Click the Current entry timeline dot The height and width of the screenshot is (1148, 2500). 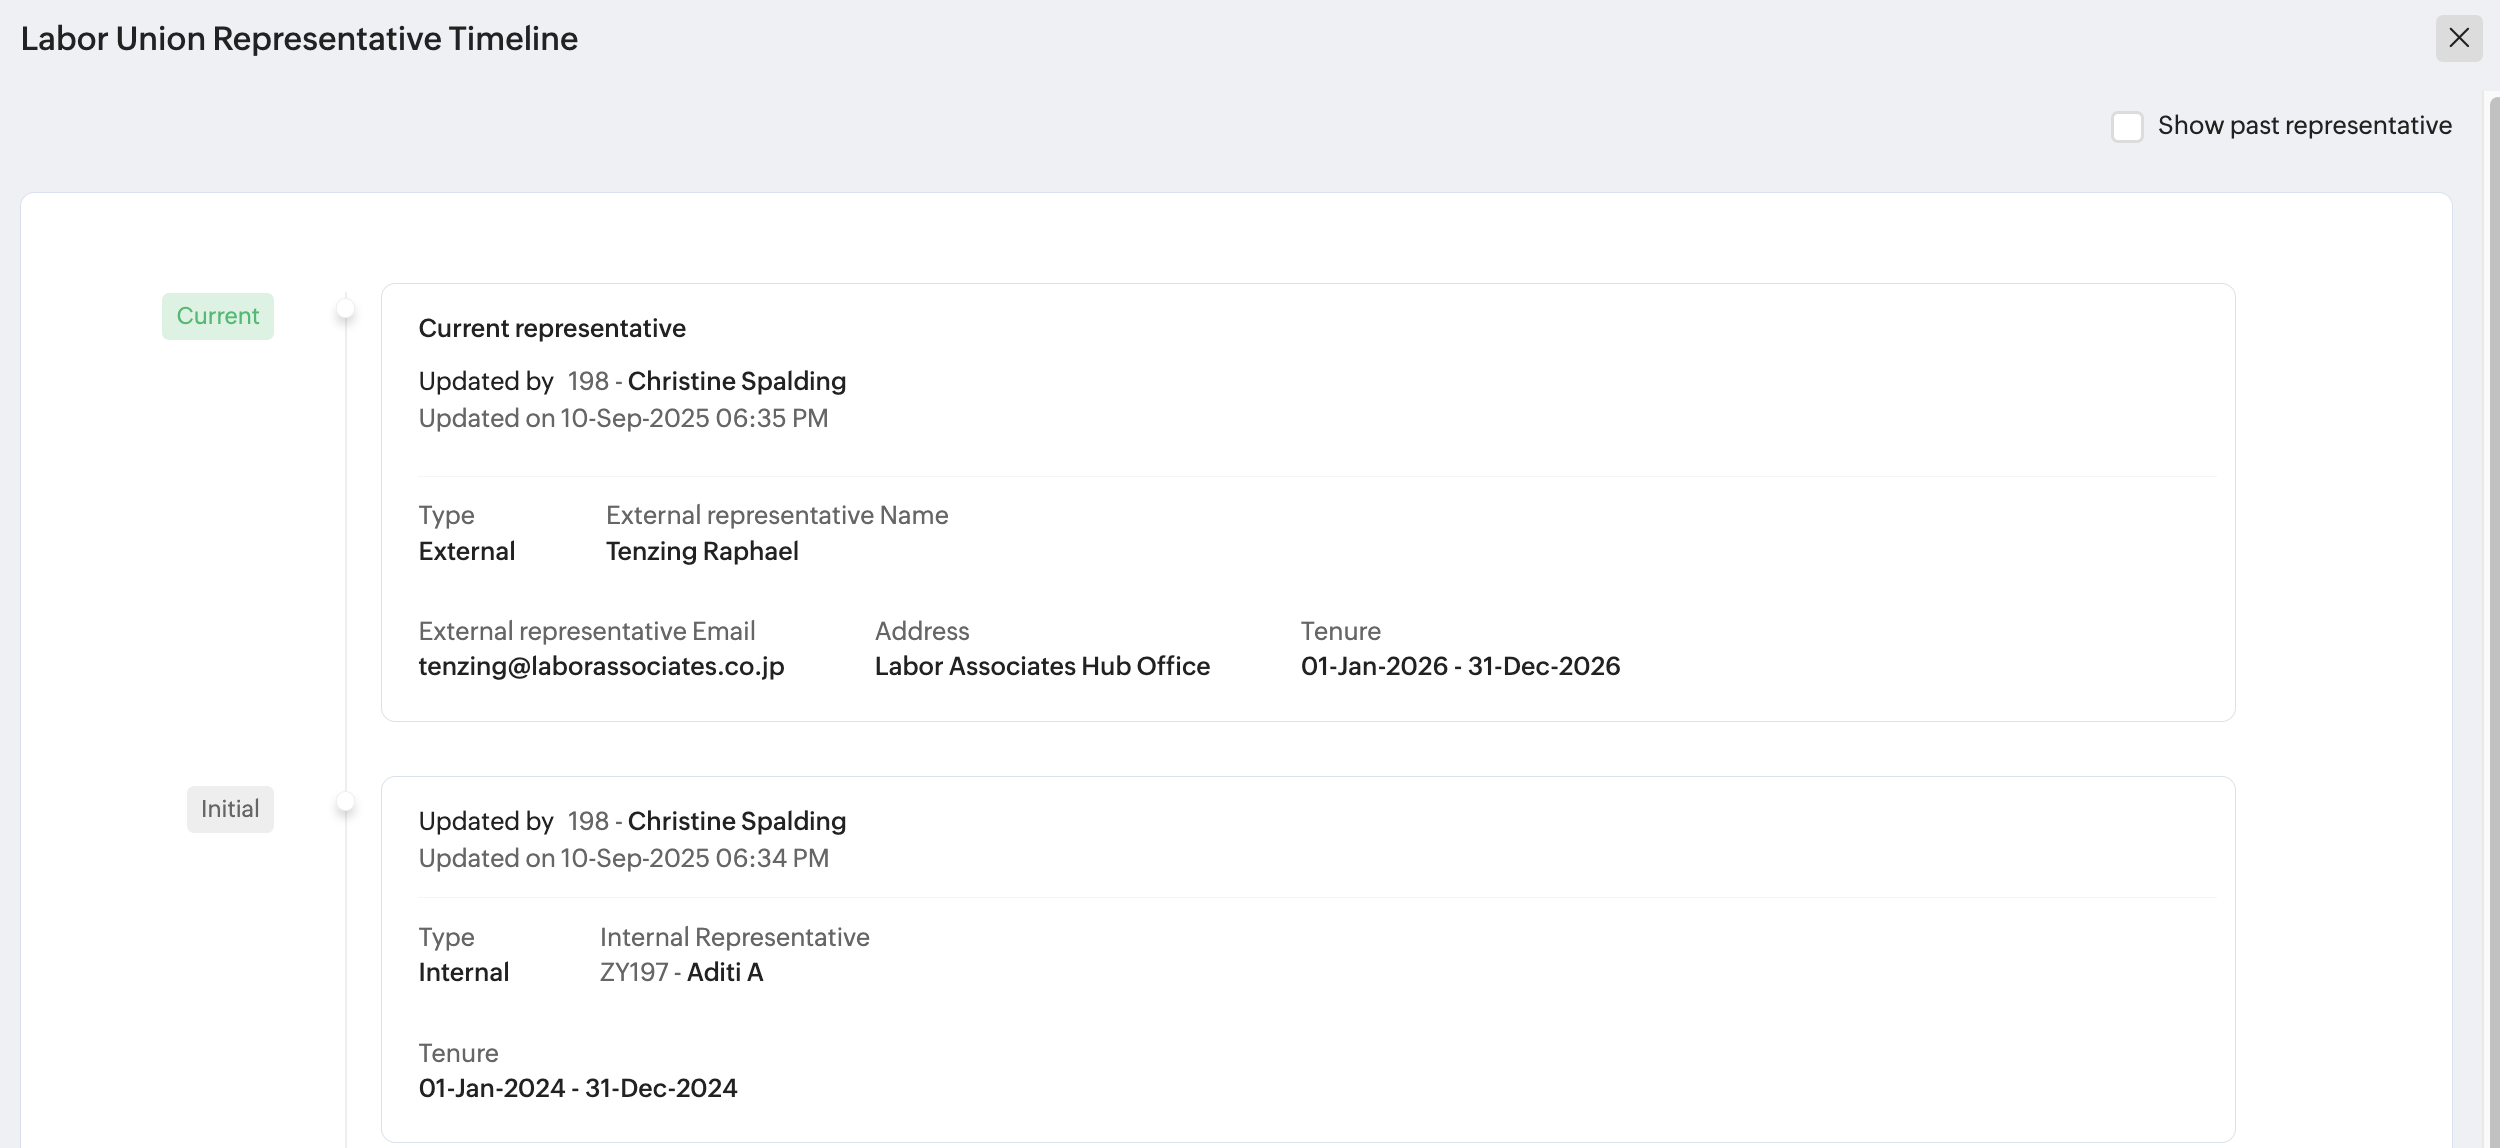[345, 310]
